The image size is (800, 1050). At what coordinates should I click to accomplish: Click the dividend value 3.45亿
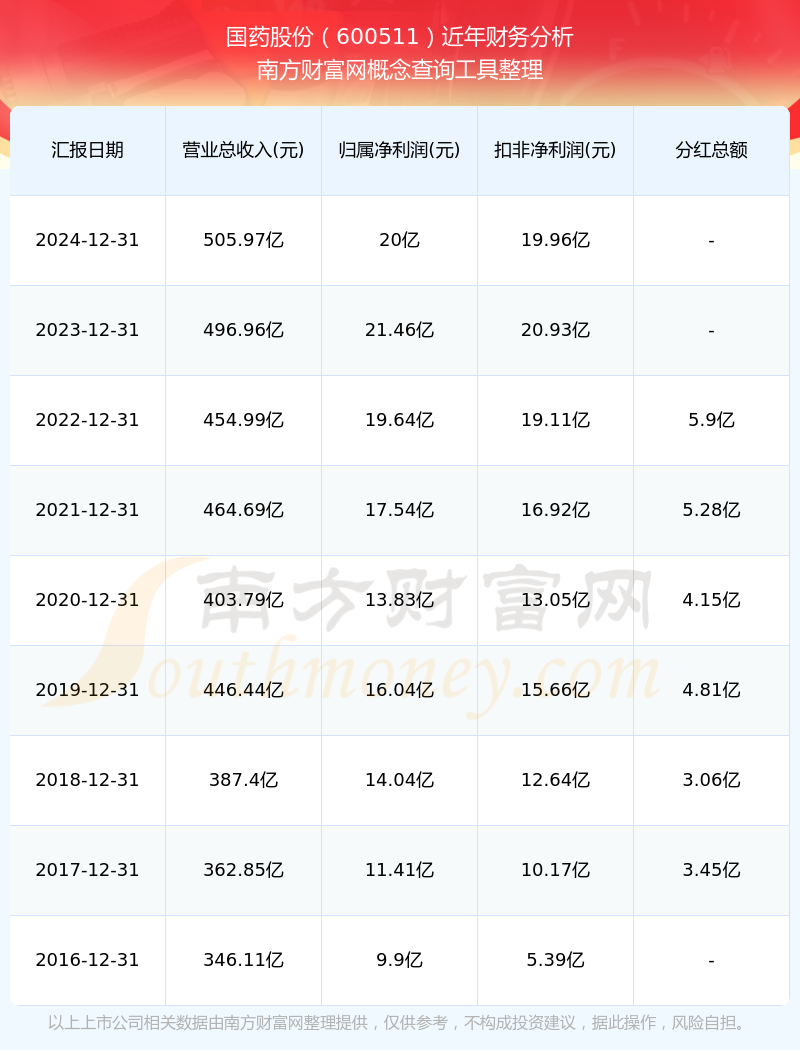[712, 870]
